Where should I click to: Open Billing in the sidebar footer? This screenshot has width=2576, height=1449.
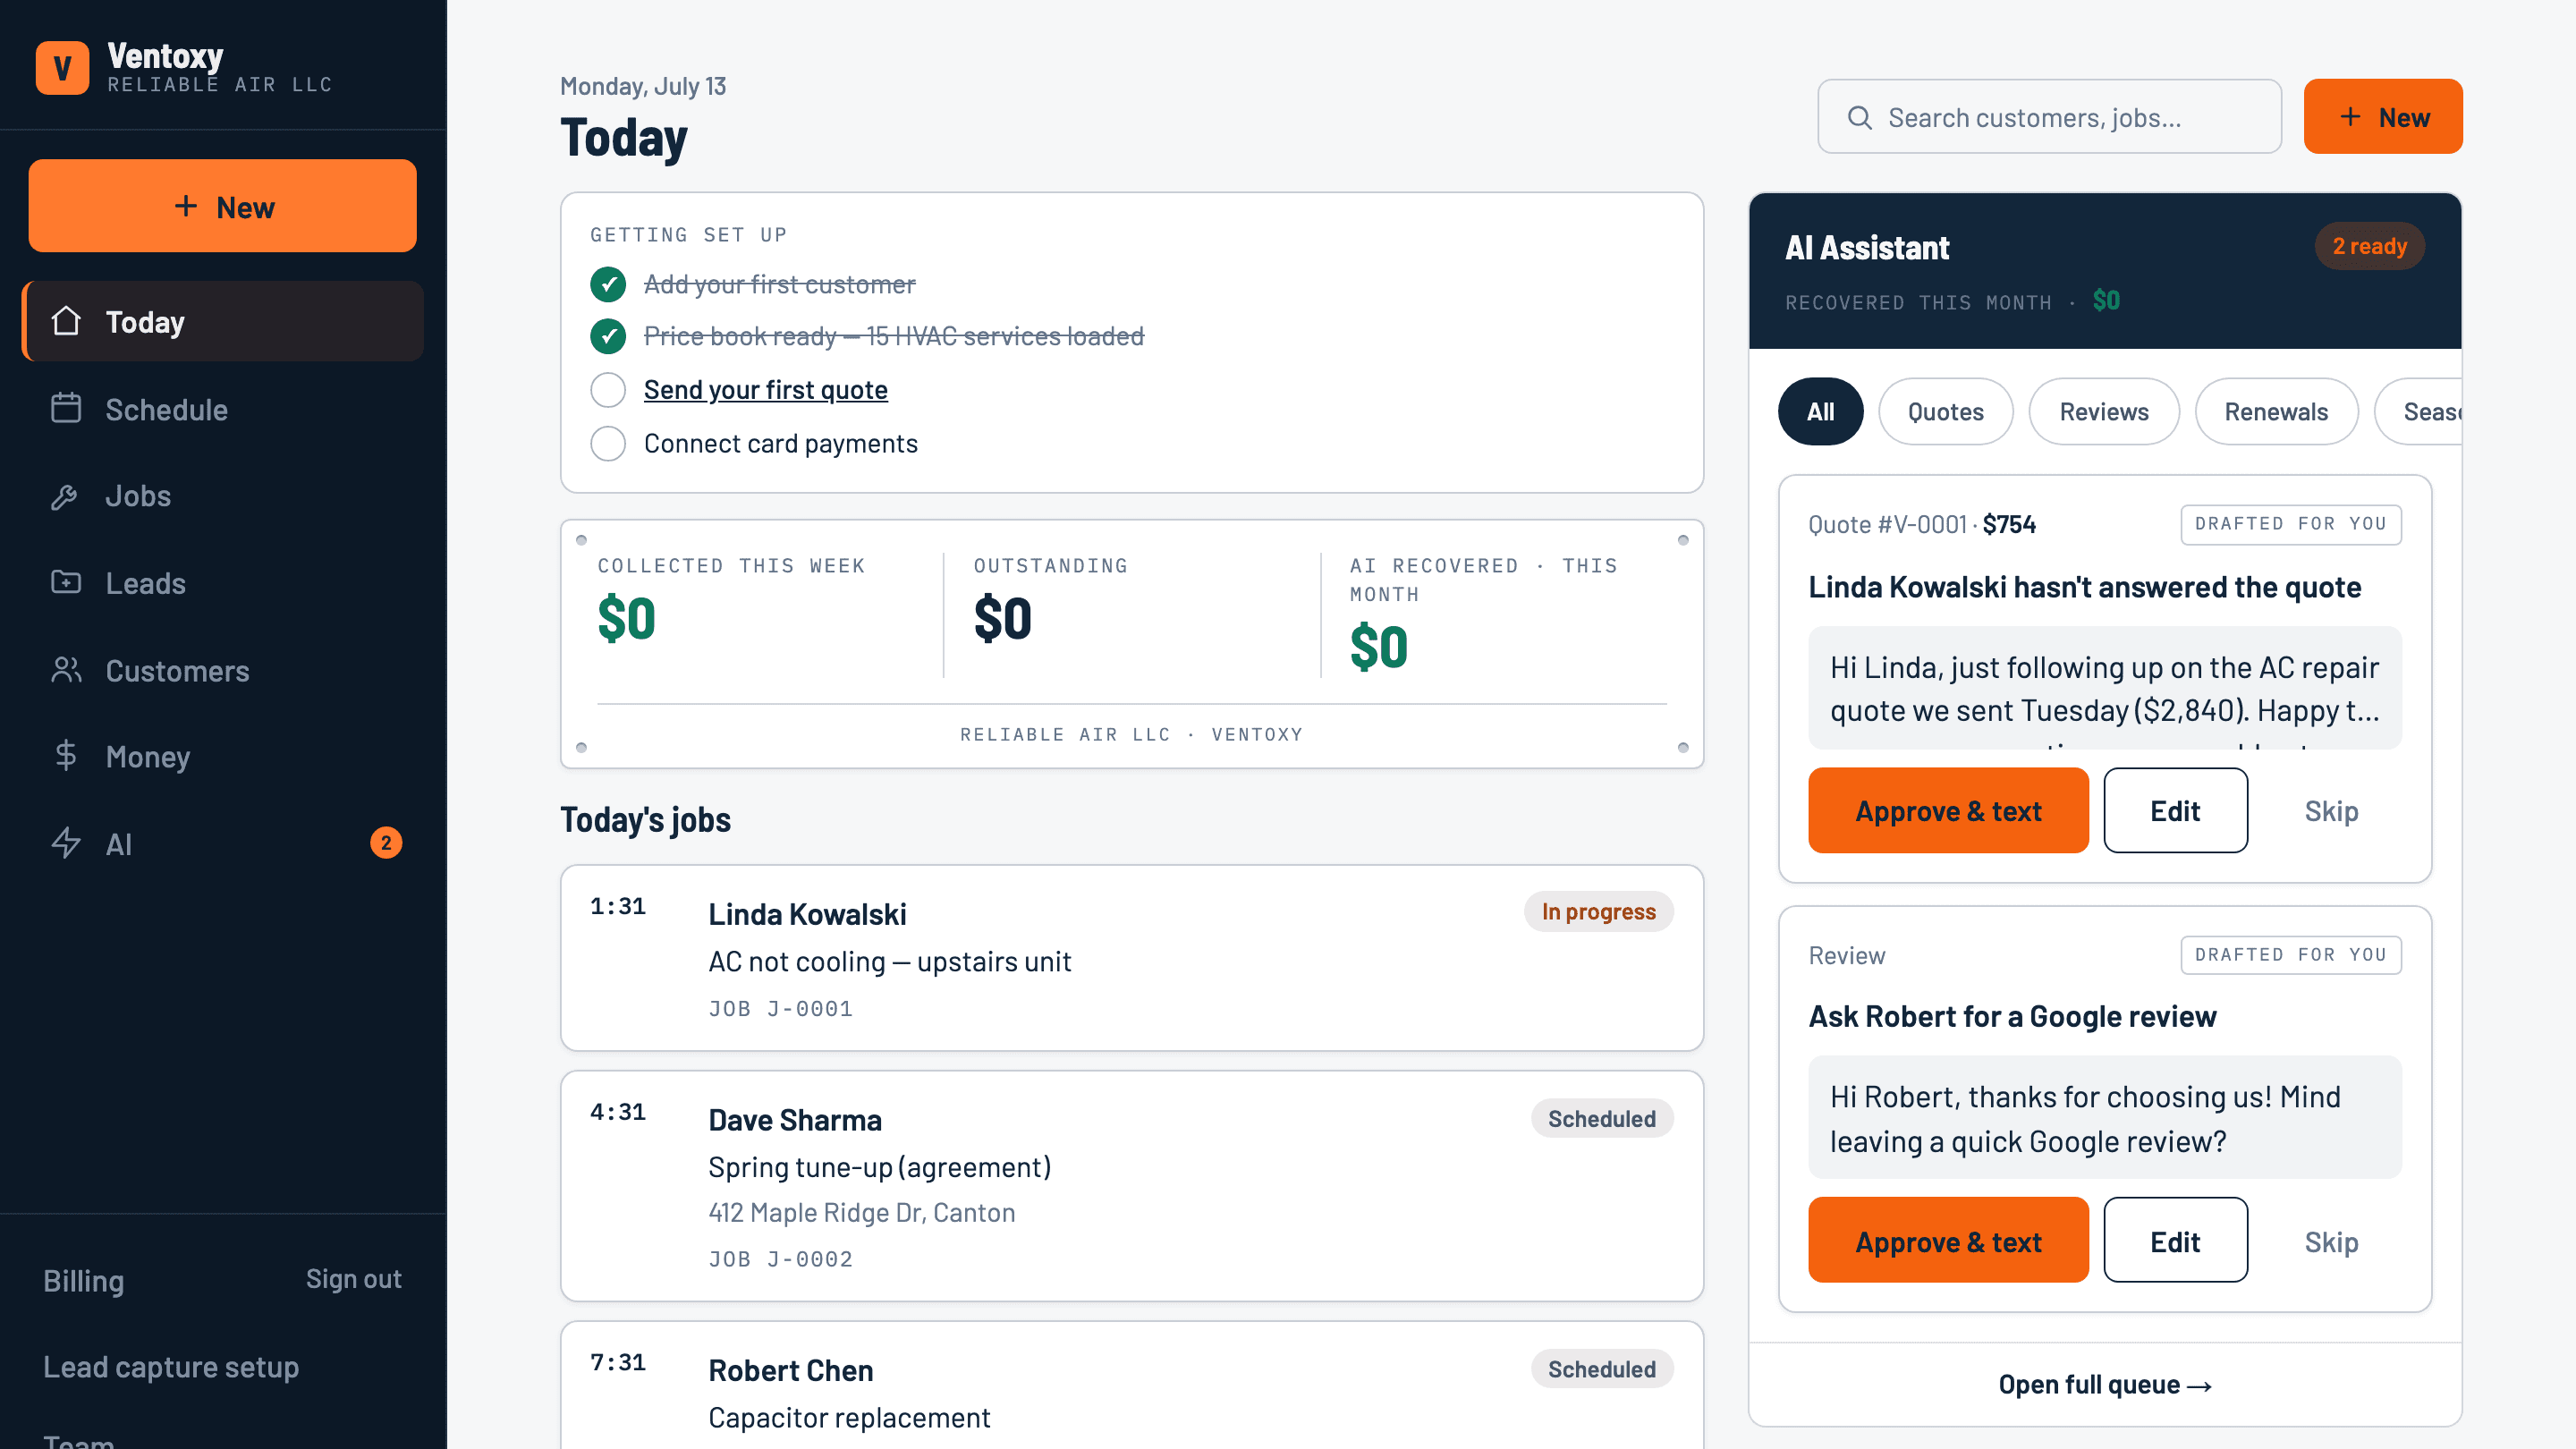point(84,1280)
